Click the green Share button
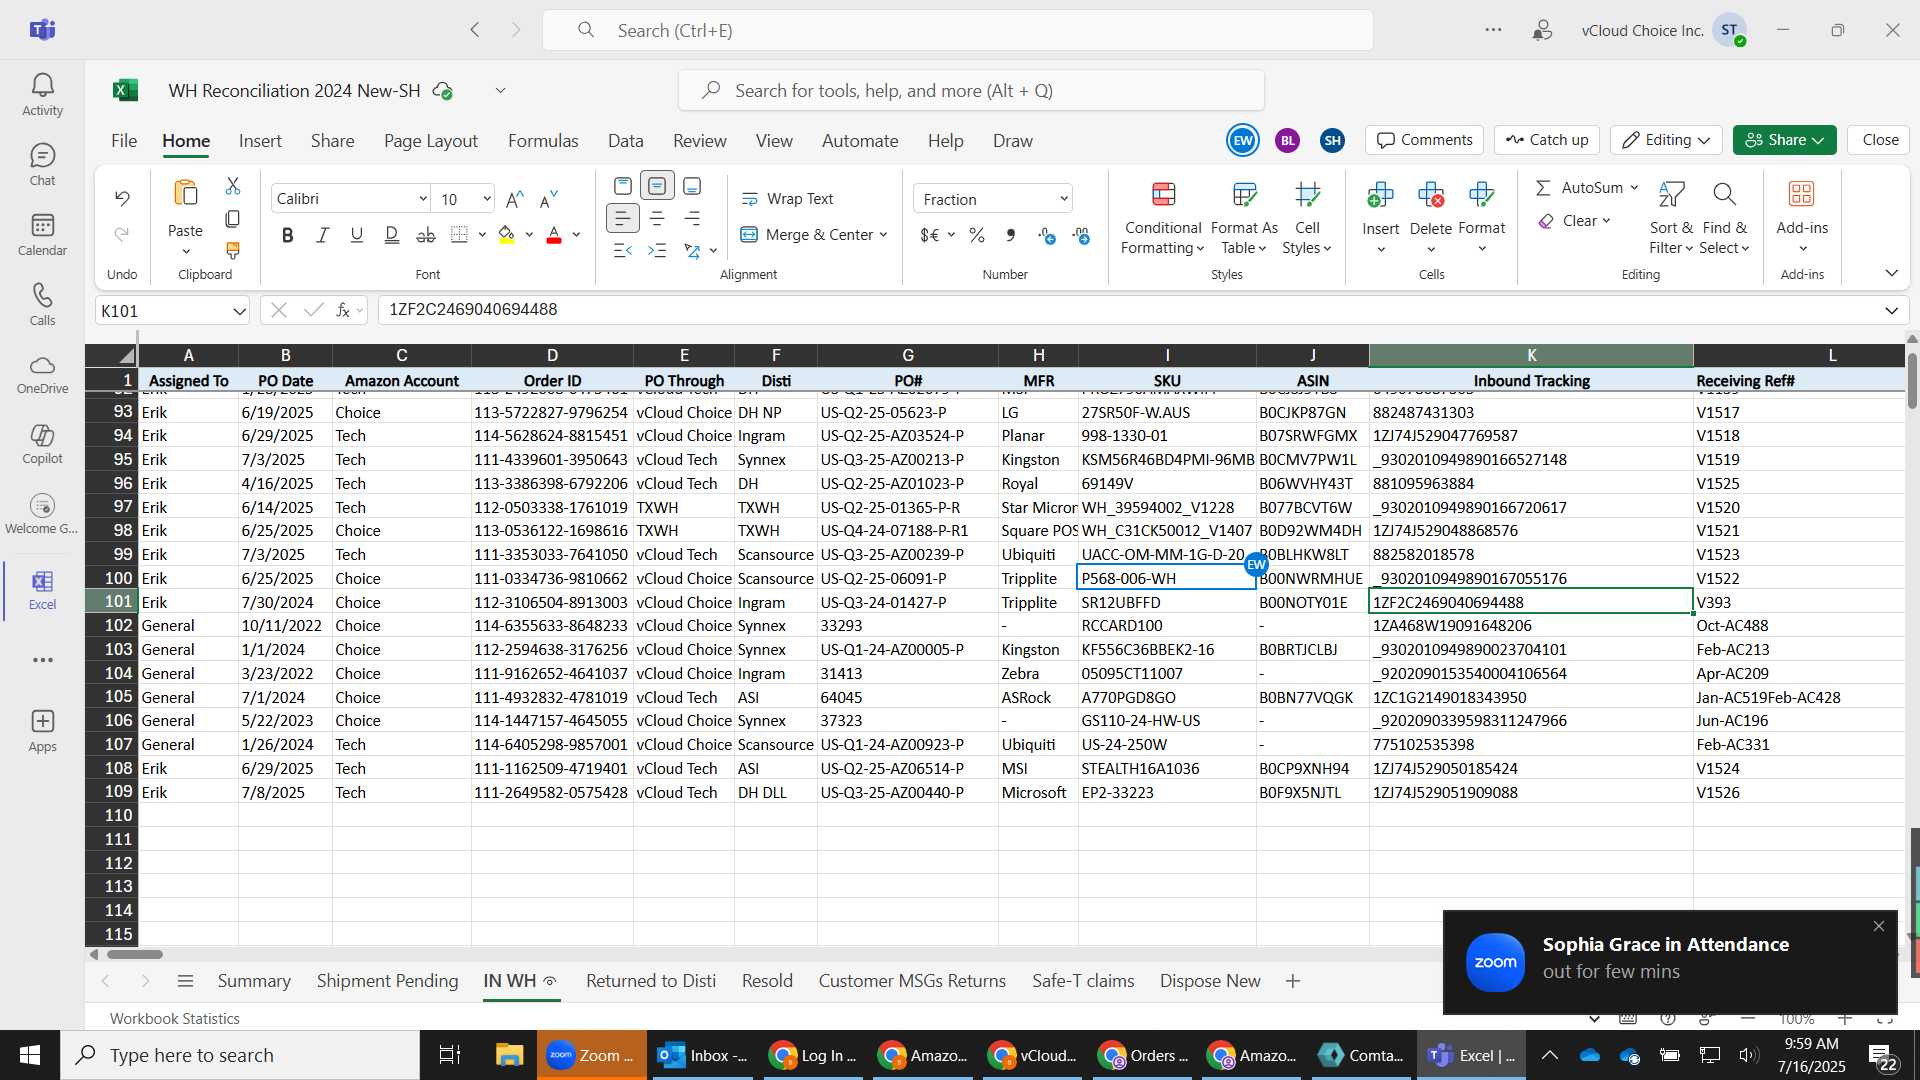 (1785, 140)
